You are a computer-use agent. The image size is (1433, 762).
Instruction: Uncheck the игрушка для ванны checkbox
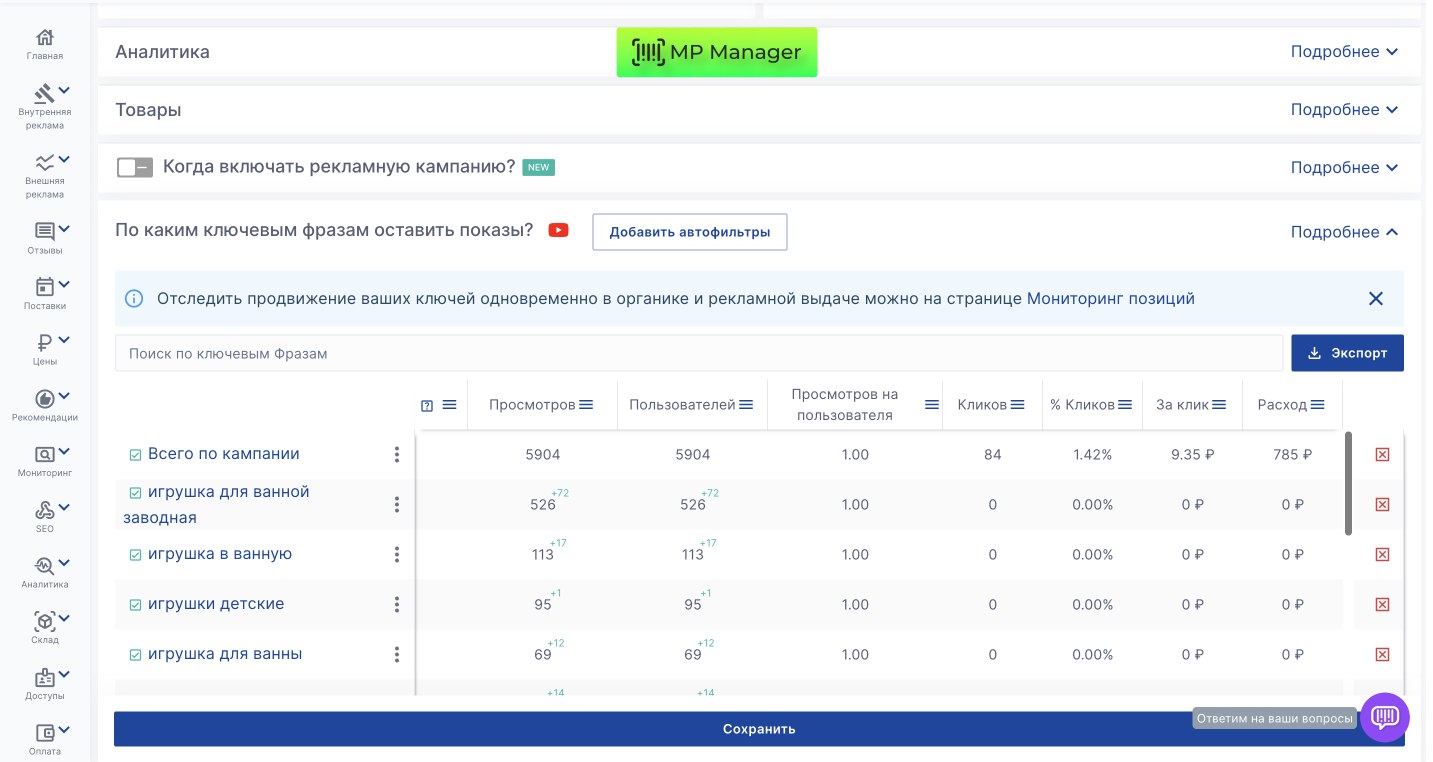pos(135,655)
